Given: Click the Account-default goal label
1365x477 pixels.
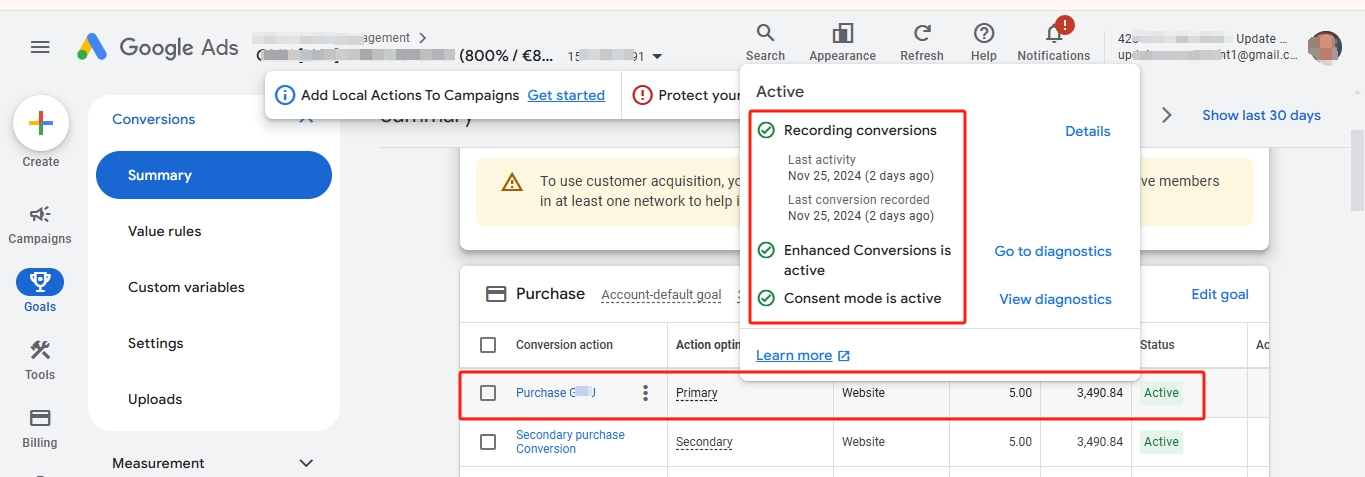Looking at the screenshot, I should (661, 295).
